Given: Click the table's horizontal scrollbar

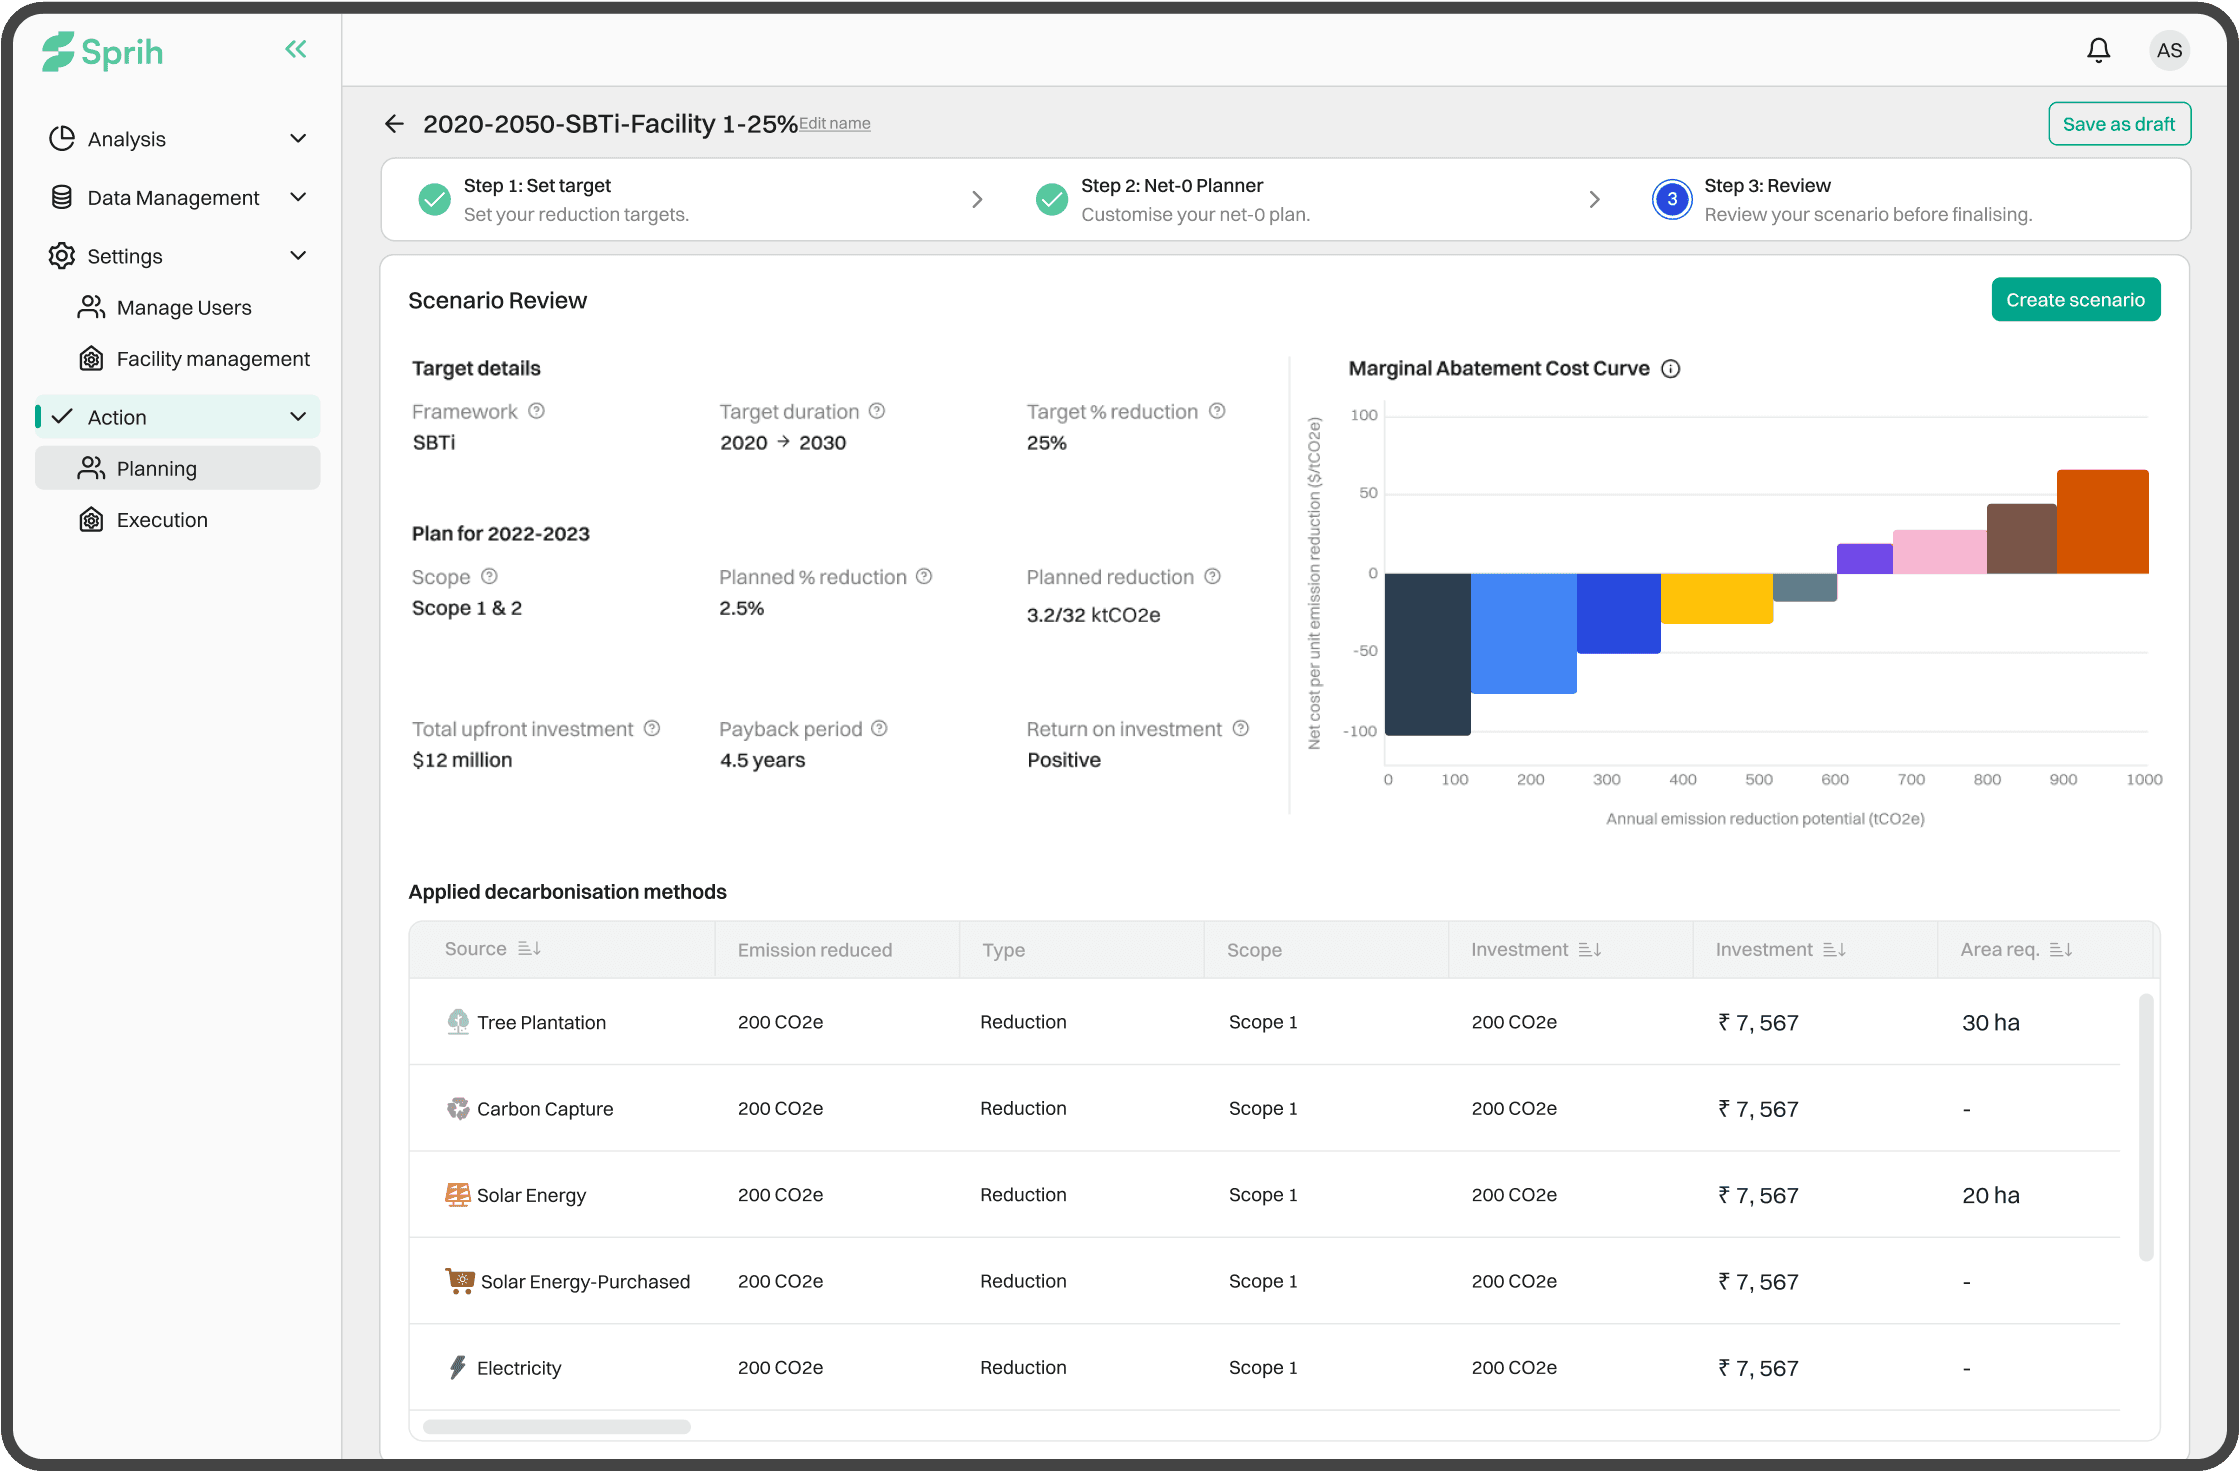Looking at the screenshot, I should tap(556, 1426).
